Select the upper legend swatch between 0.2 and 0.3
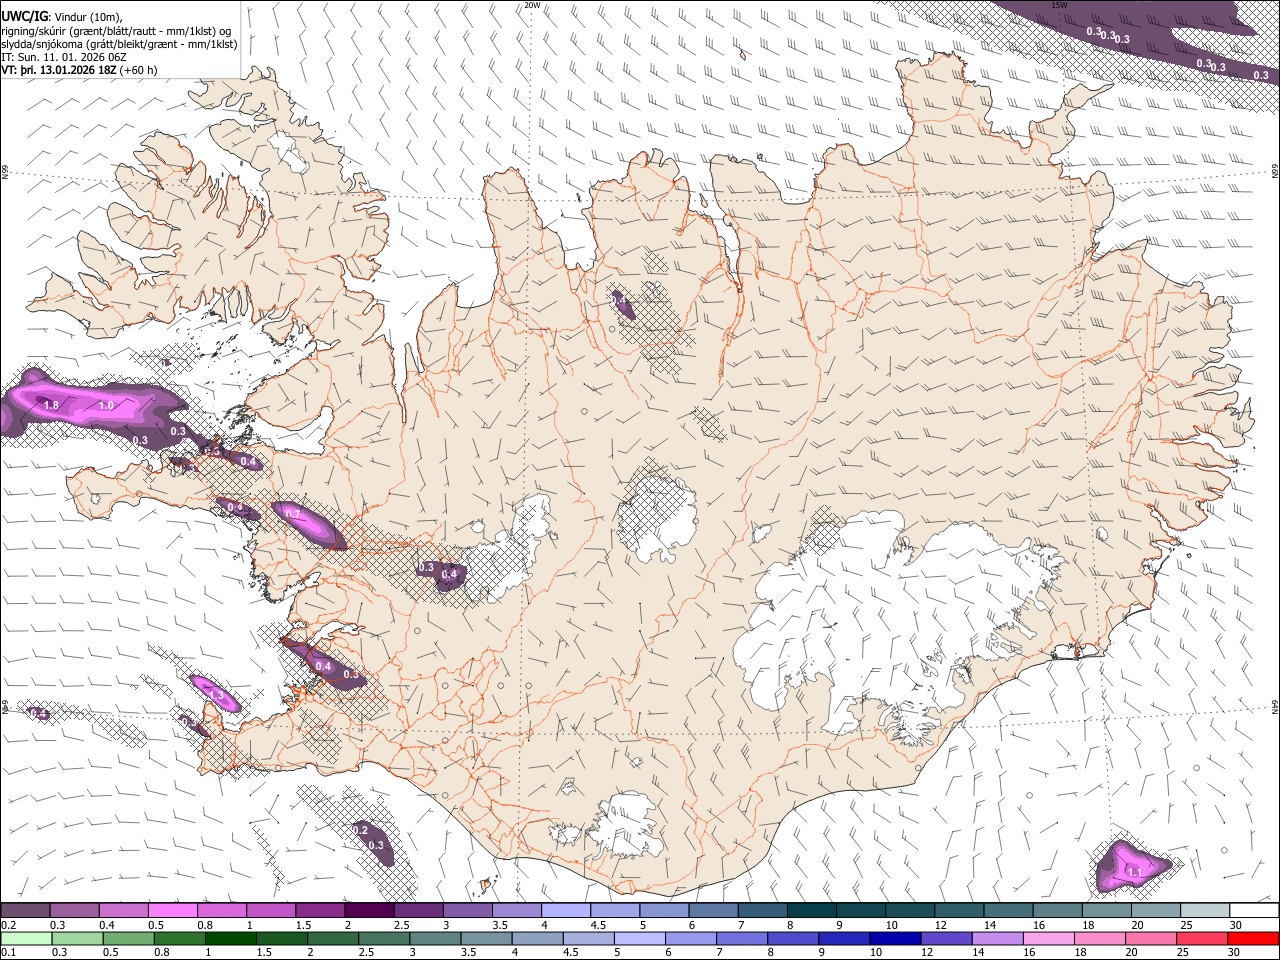1280x960 pixels. click(25, 911)
